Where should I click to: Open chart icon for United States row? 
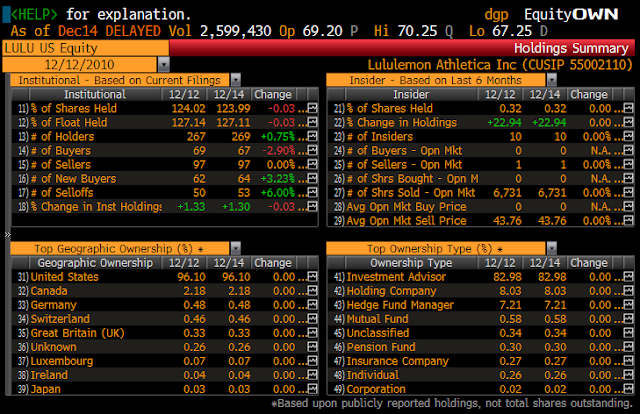click(312, 277)
